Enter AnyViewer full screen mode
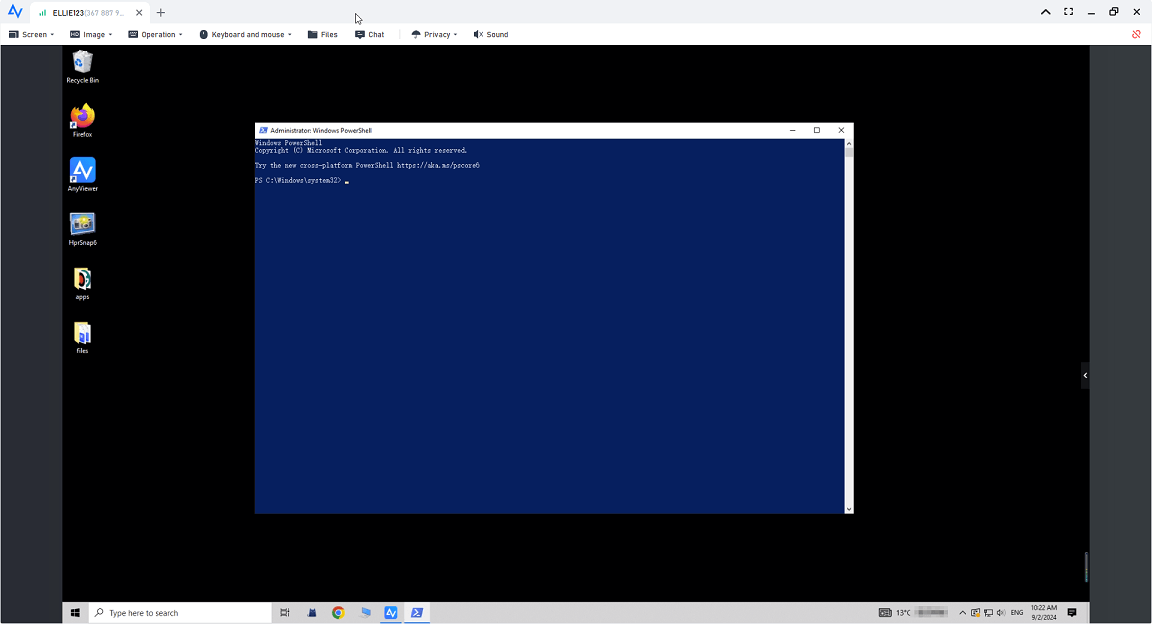This screenshot has height=624, width=1152. coord(1068,12)
